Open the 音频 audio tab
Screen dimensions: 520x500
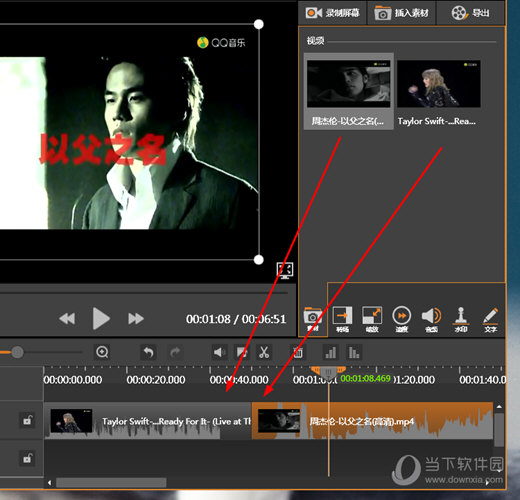(431, 319)
